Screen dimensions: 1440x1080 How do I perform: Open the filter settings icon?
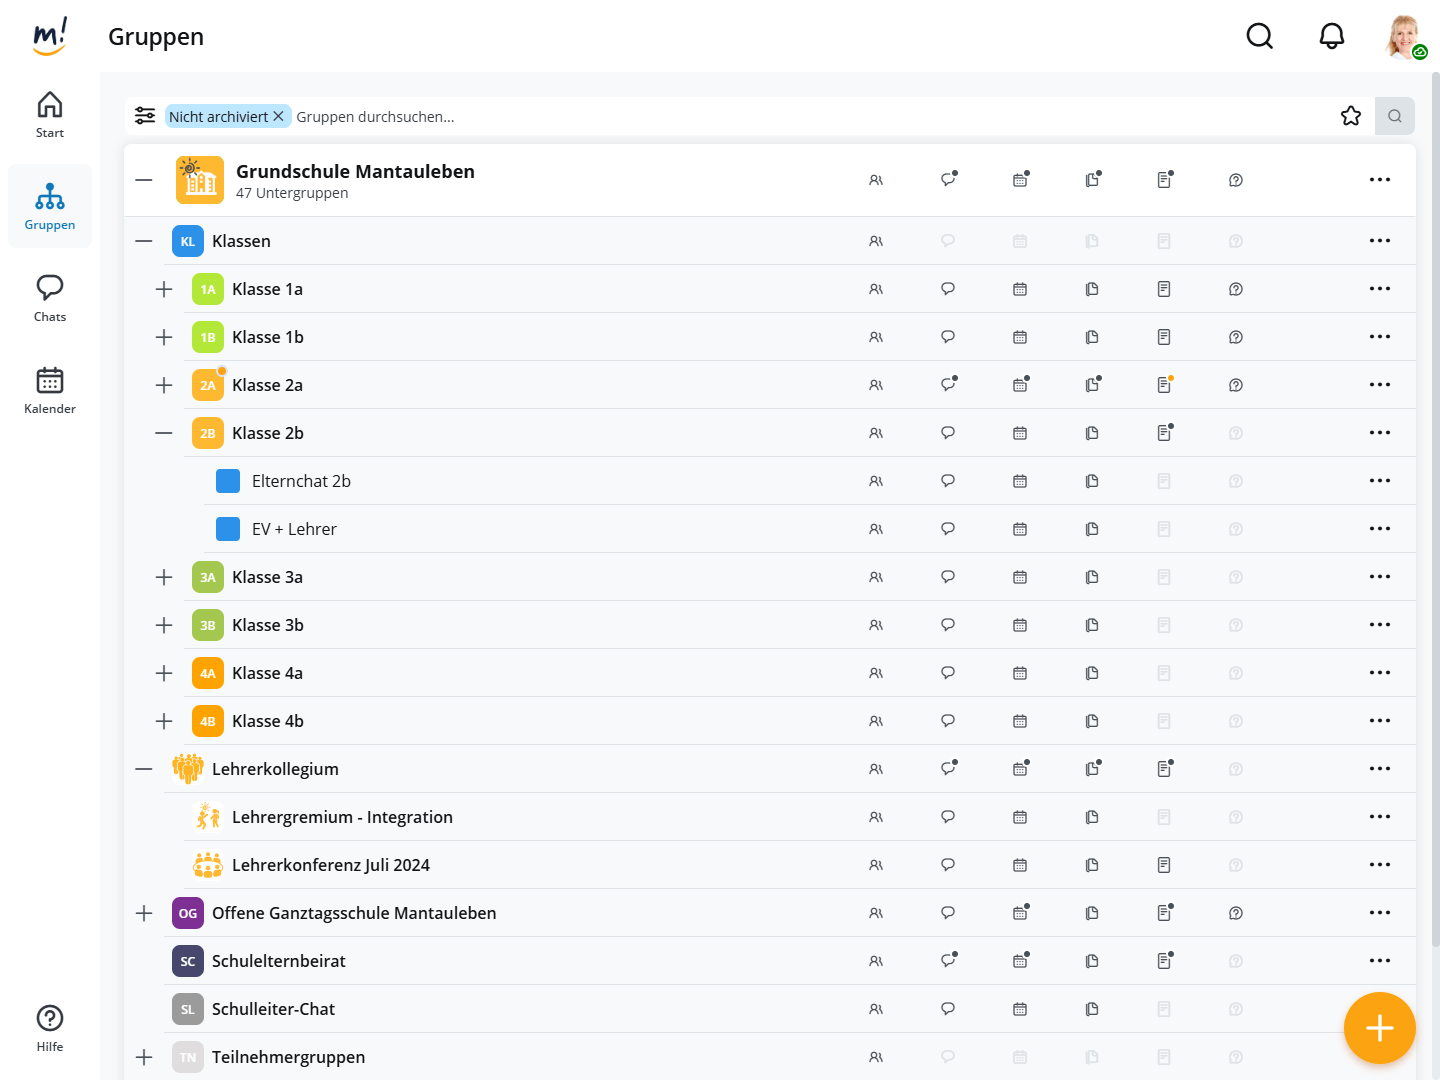(145, 116)
